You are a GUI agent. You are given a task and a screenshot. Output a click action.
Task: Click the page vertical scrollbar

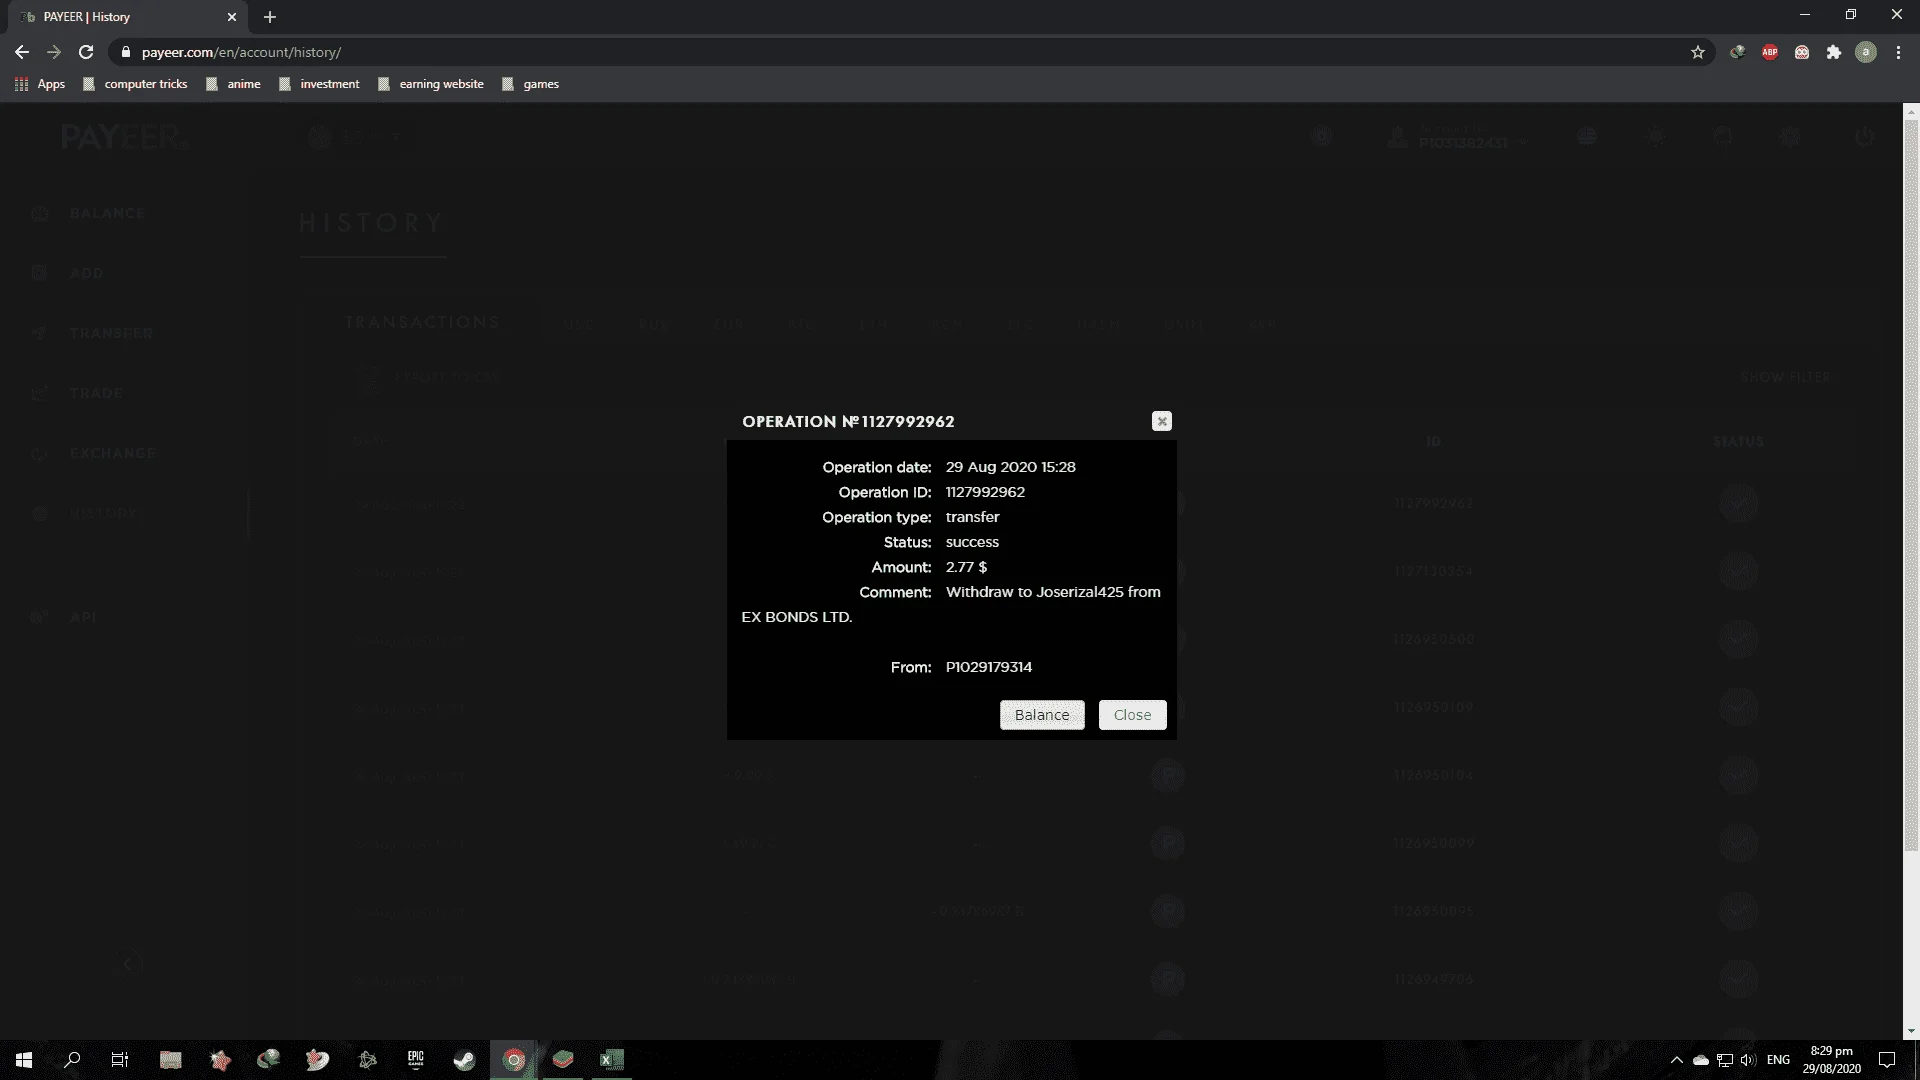click(x=1911, y=485)
